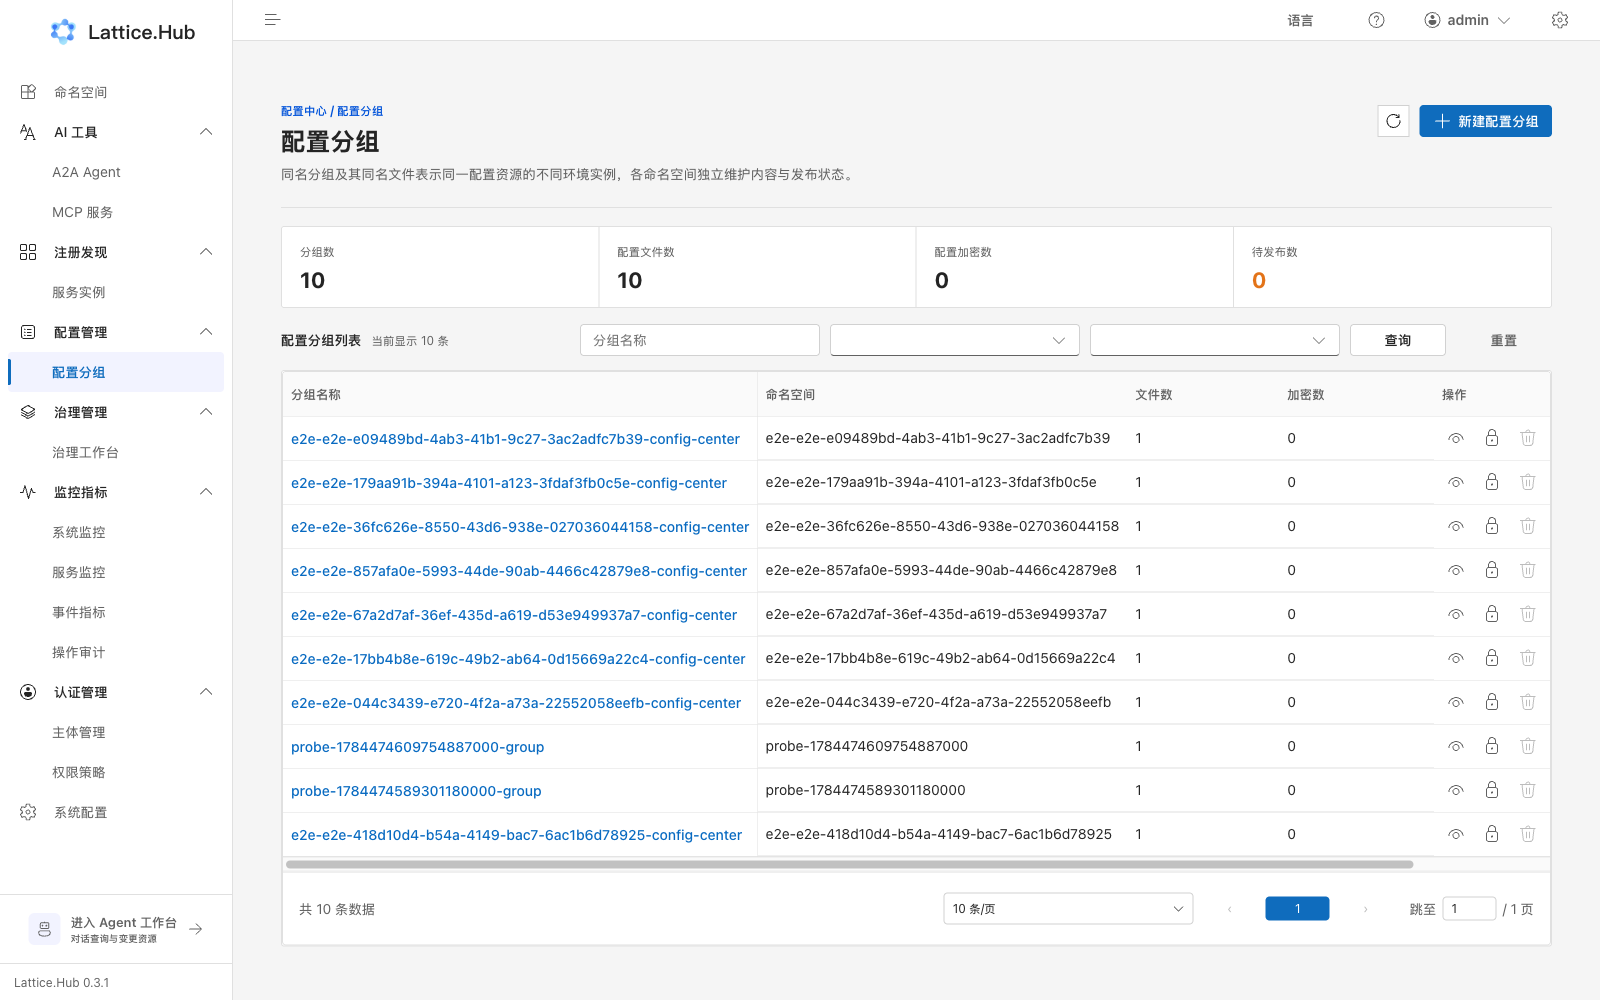Click the refresh icon button

(x=1393, y=121)
